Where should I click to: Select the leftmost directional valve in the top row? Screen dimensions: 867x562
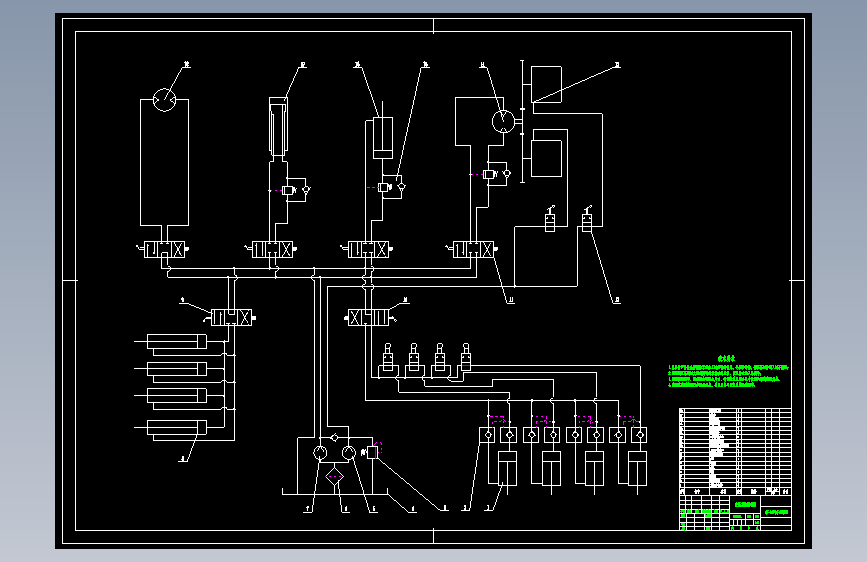(164, 249)
